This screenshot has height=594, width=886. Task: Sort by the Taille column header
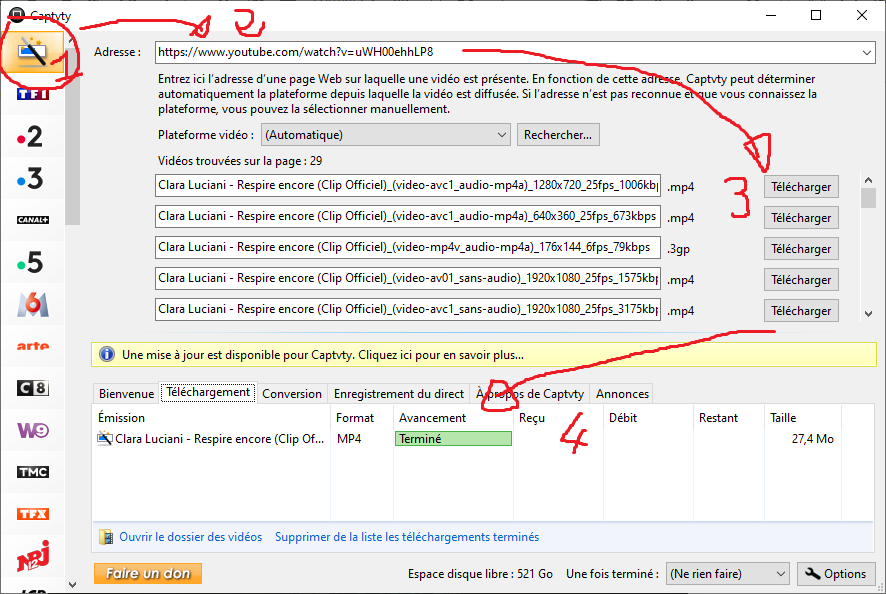[x=802, y=418]
